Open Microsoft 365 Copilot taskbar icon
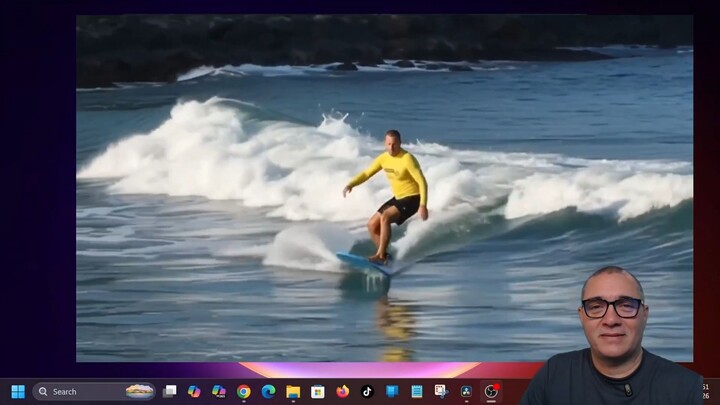 click(x=219, y=392)
